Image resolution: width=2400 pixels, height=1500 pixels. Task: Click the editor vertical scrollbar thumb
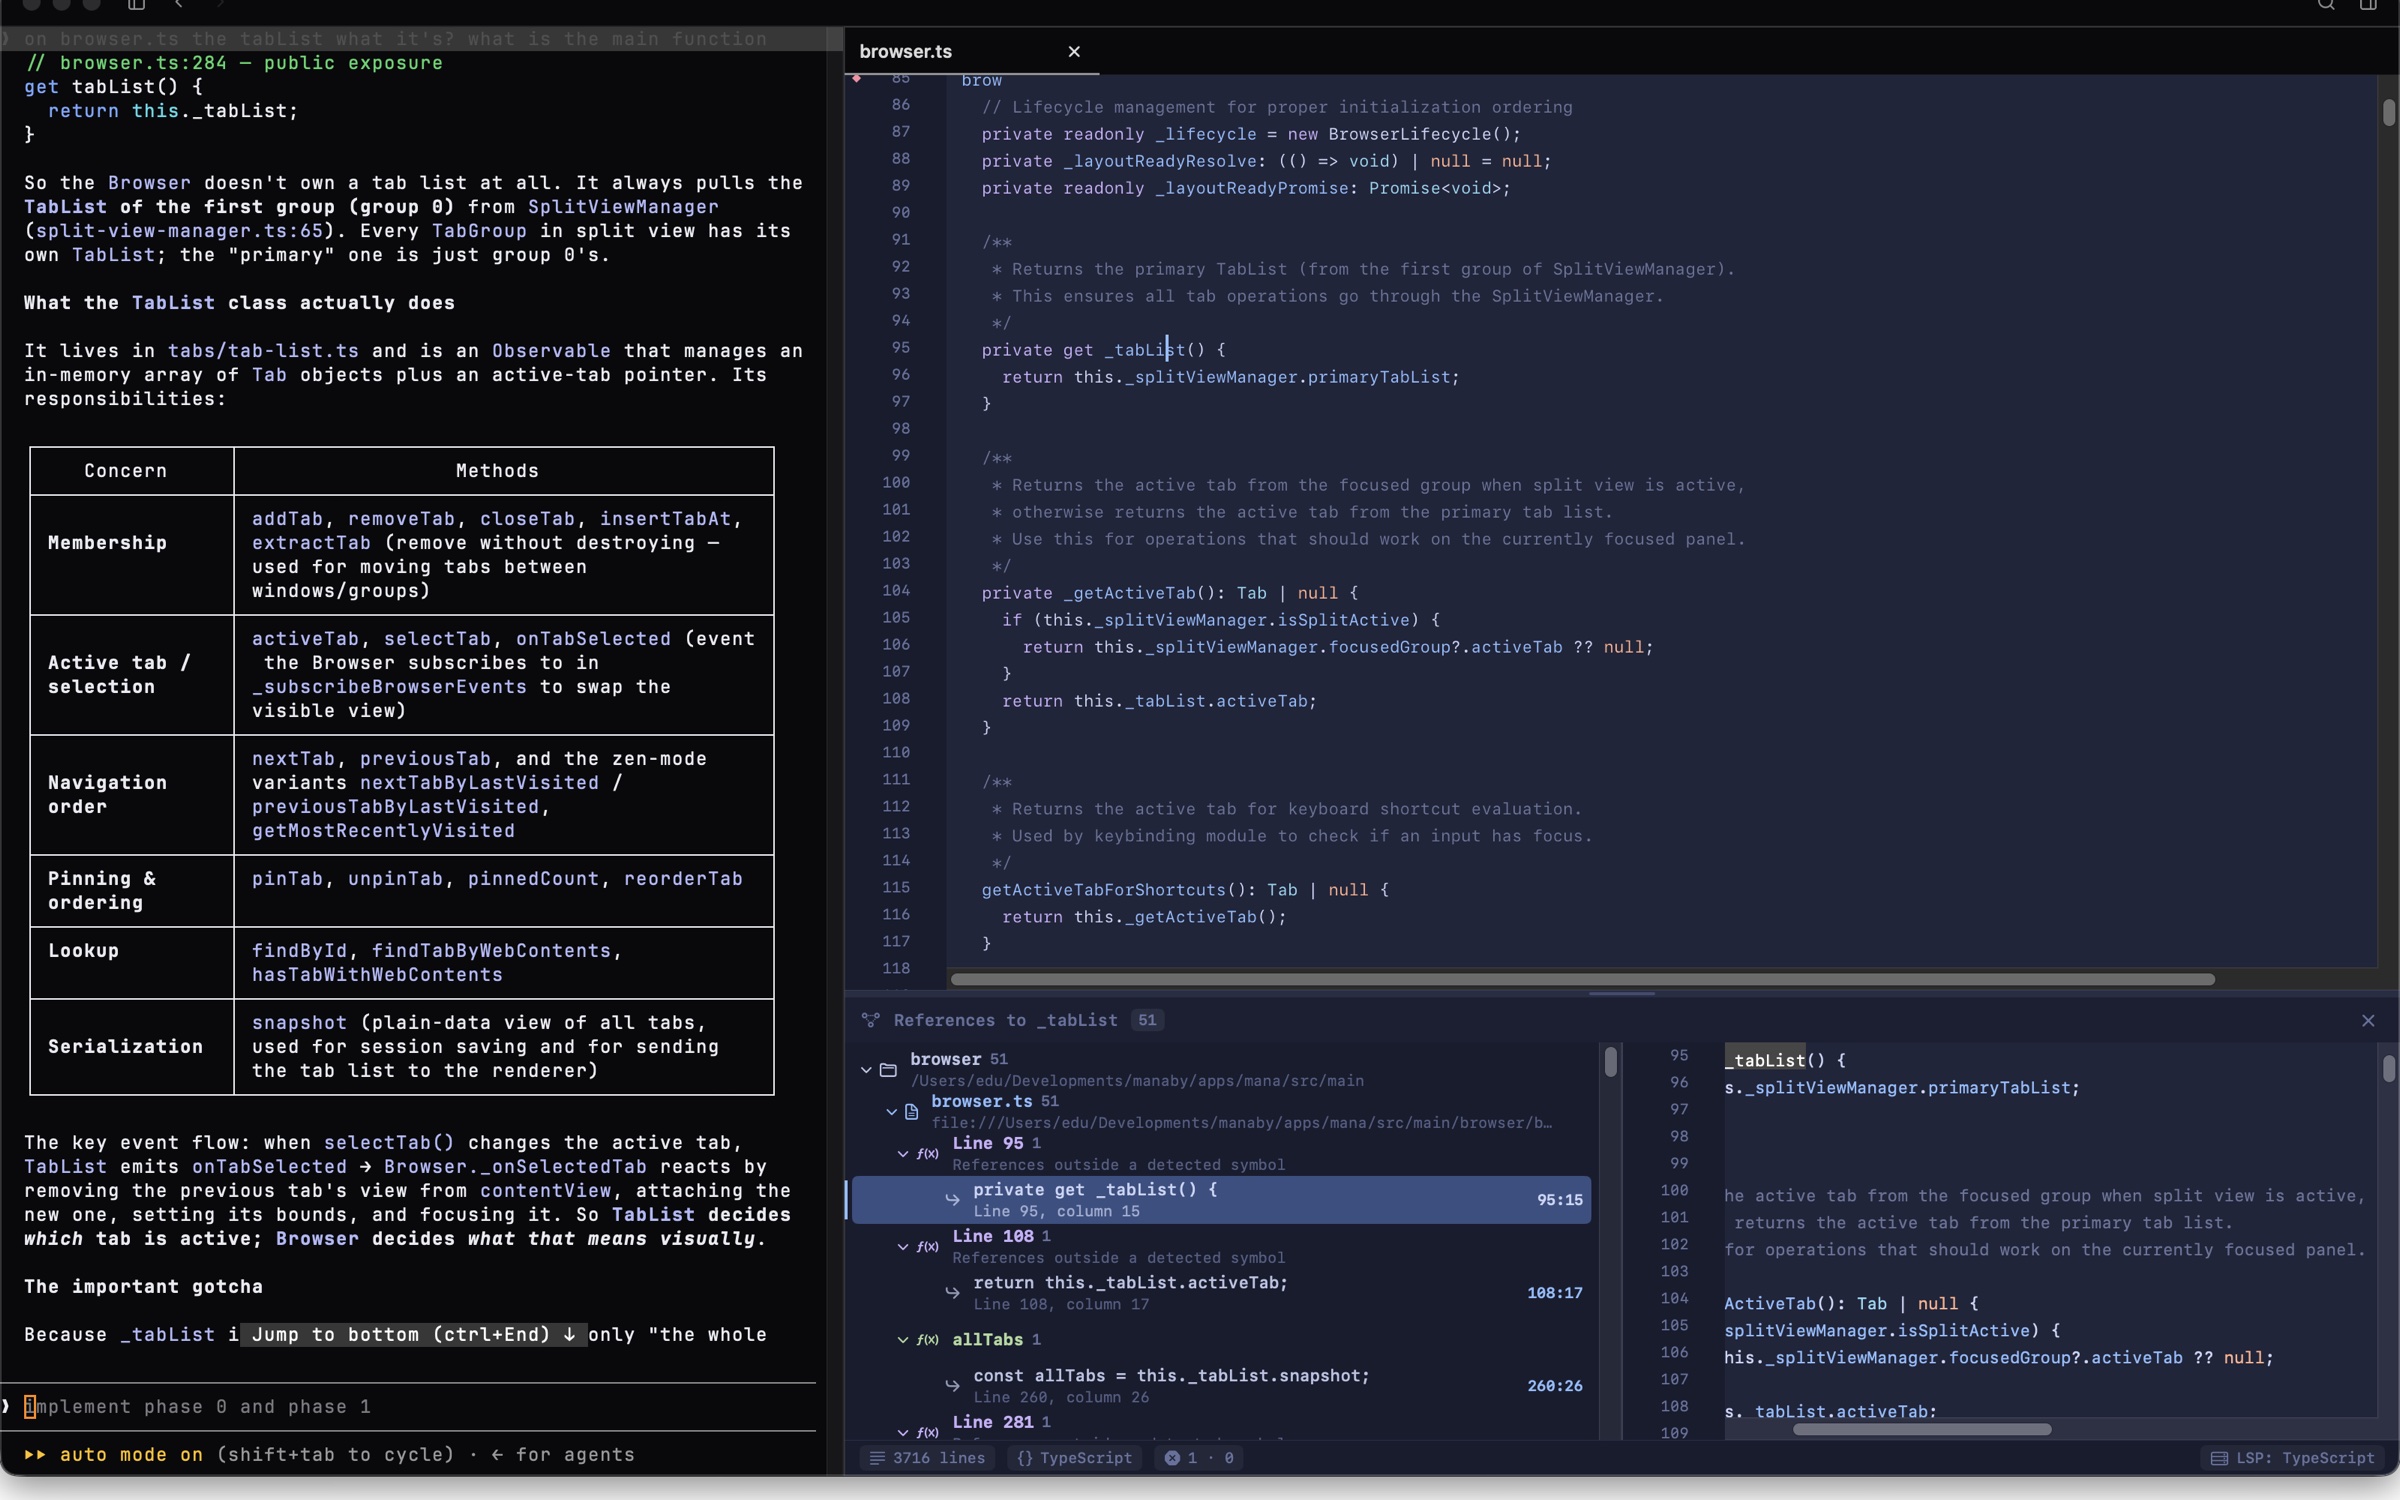[2388, 112]
